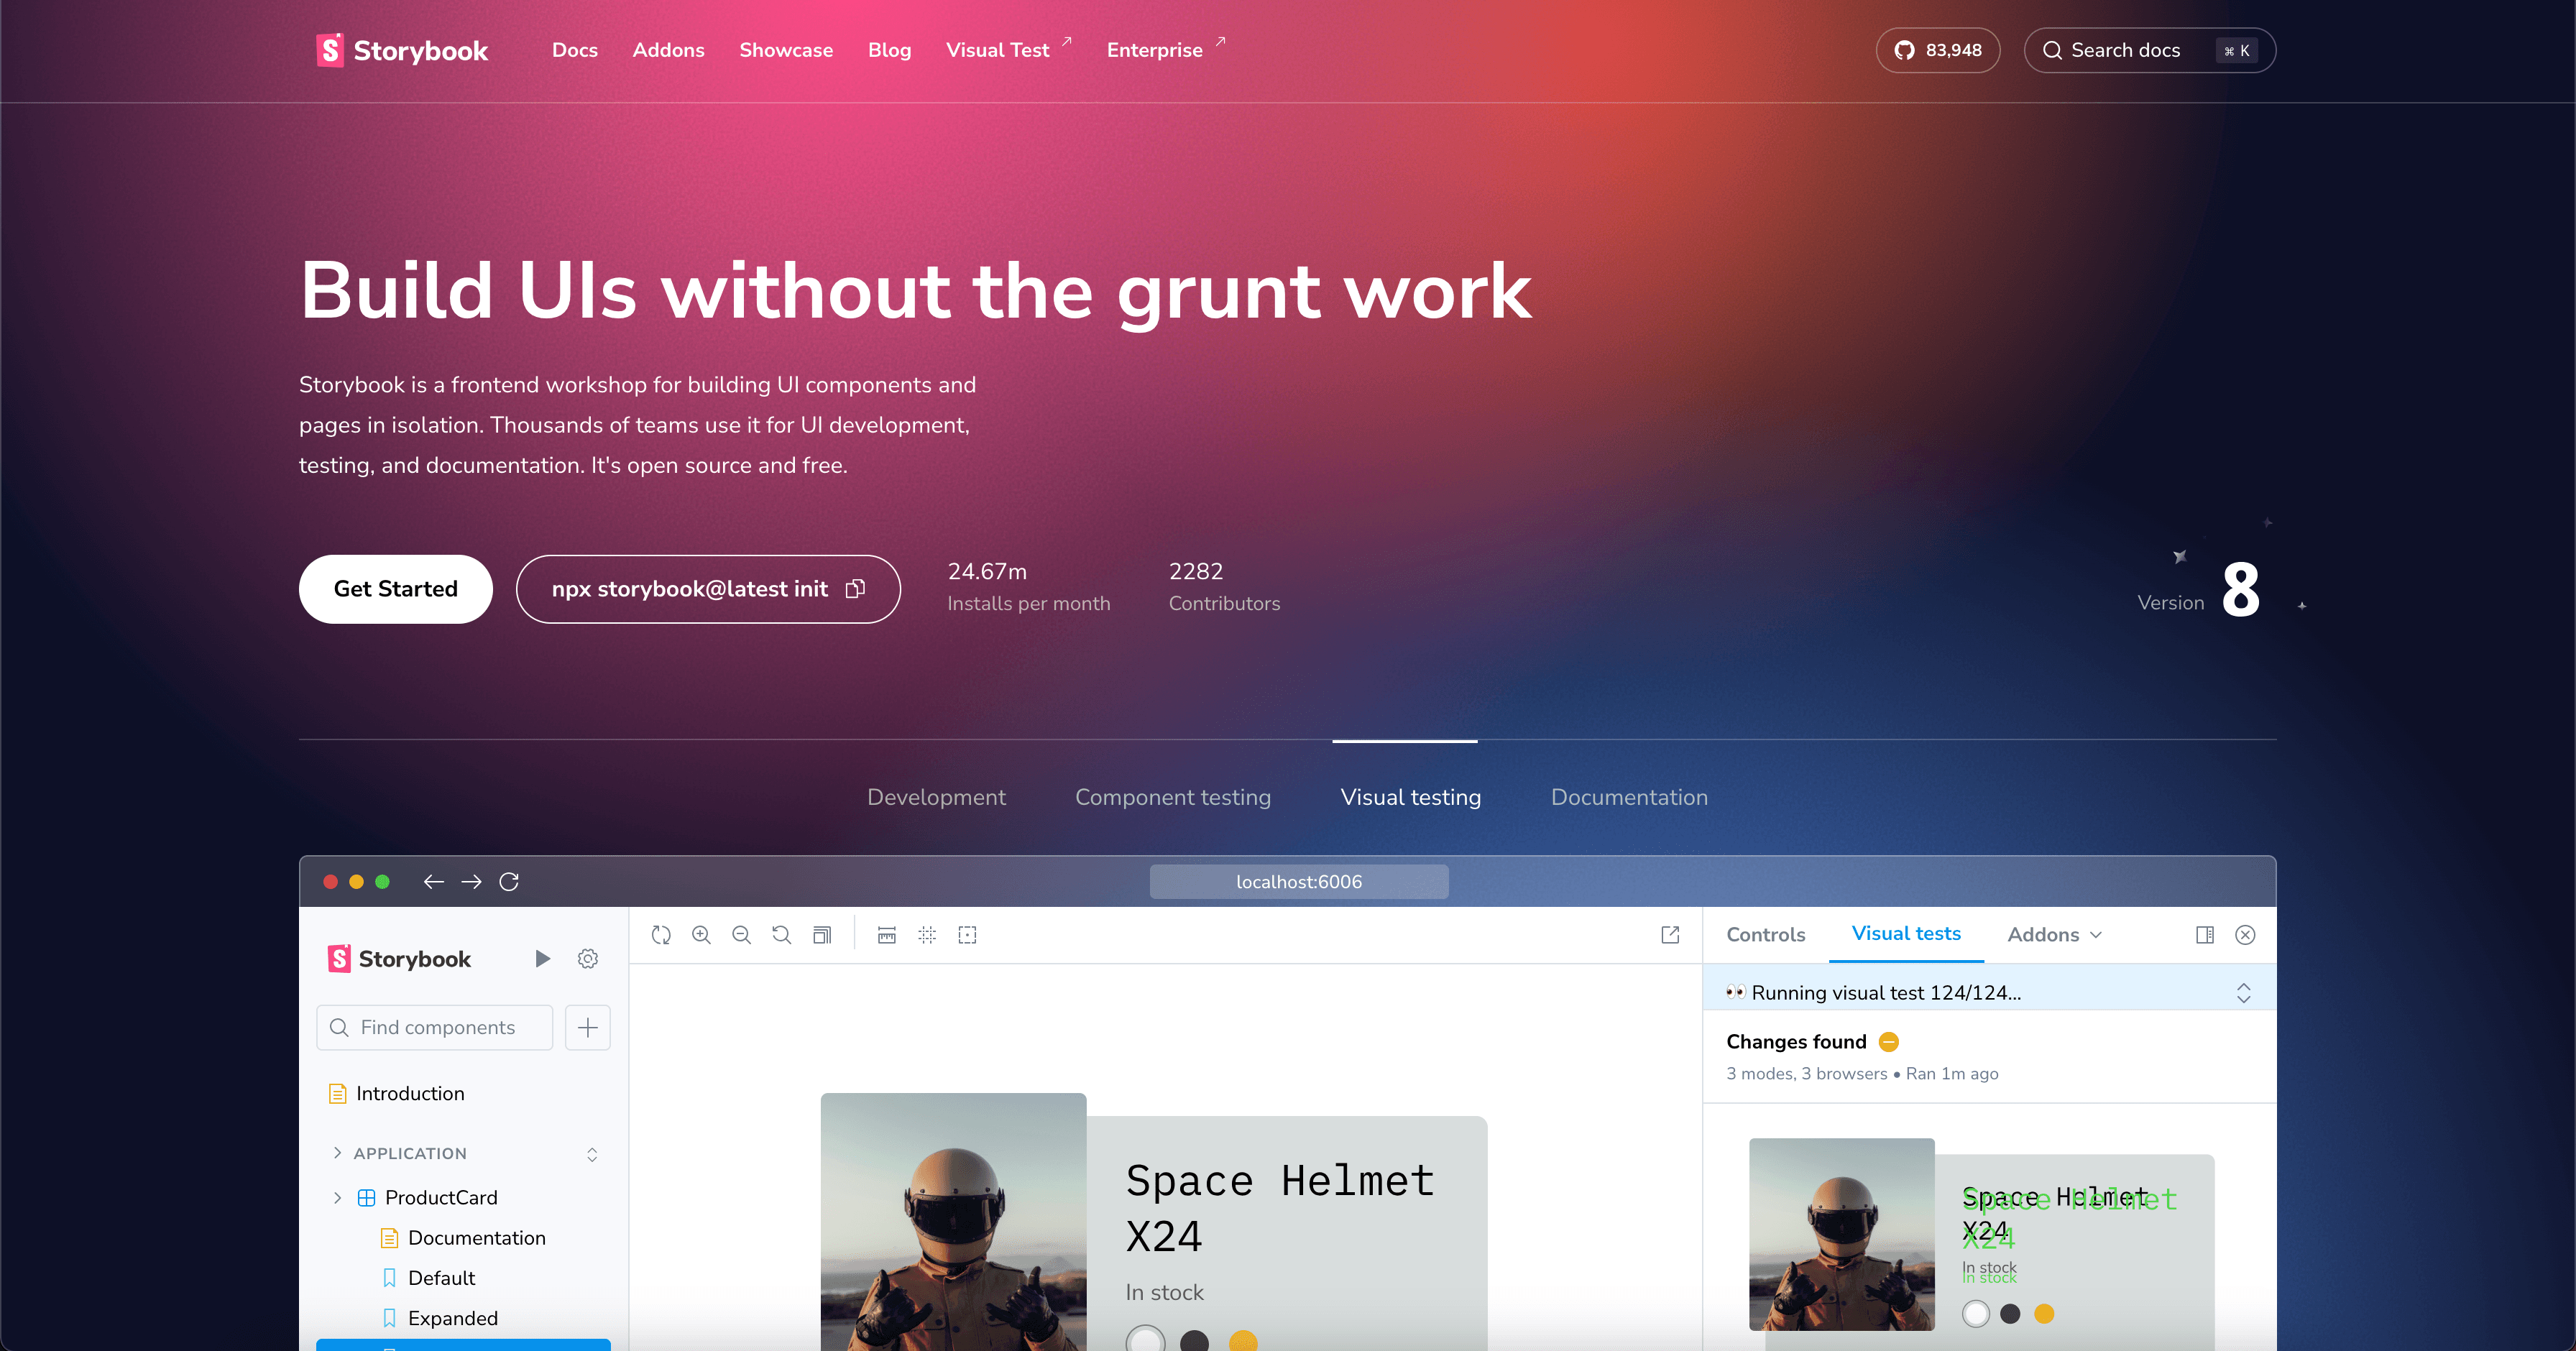Click the Storybook logo in the header
The width and height of the screenshot is (2576, 1351).
402,50
